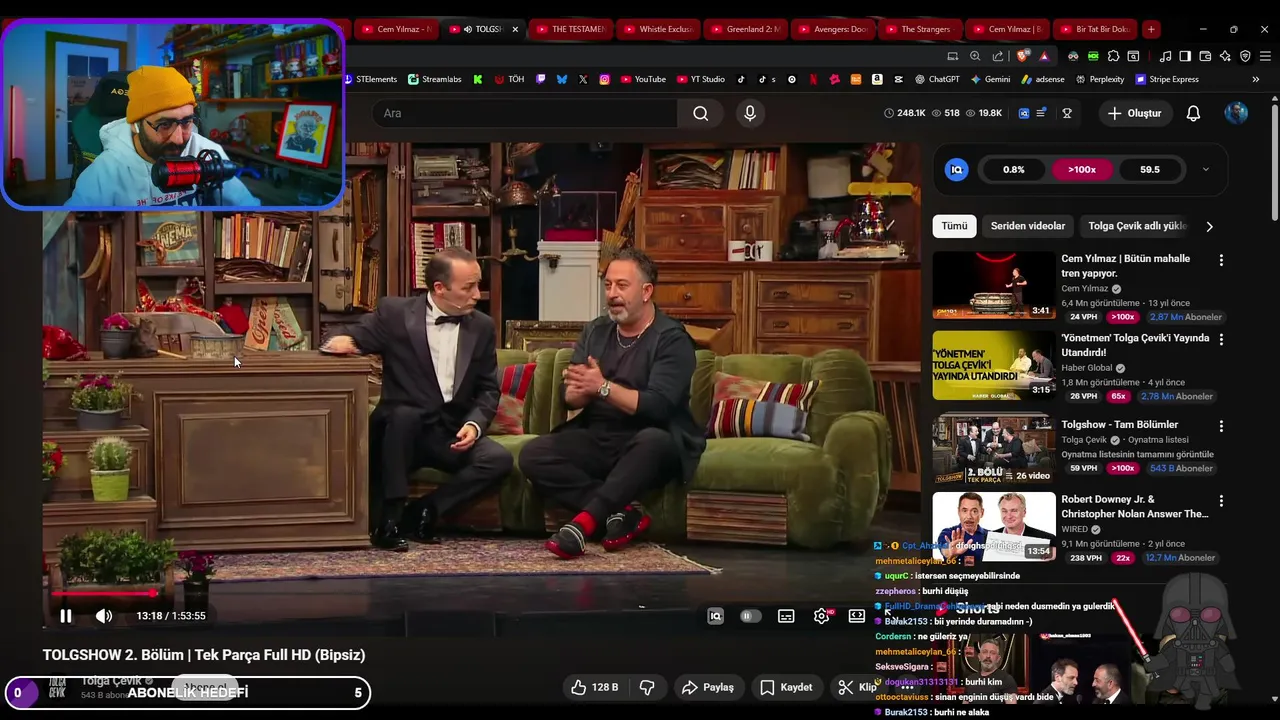Activate voice search with the microphone icon
This screenshot has width=1280, height=720.
(x=750, y=113)
